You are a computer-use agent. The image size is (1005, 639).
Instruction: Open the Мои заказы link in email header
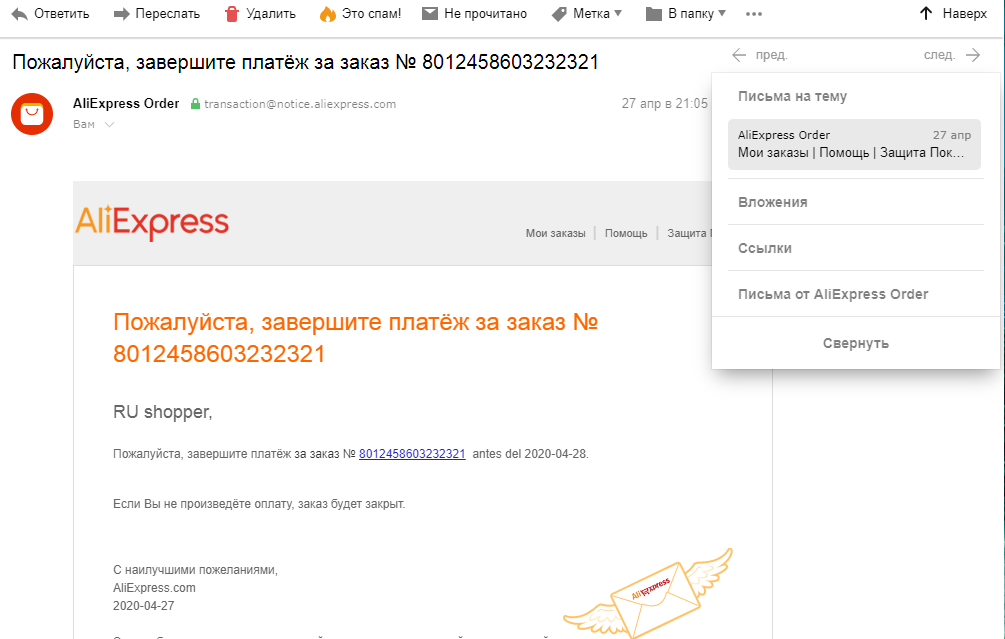[x=556, y=233]
